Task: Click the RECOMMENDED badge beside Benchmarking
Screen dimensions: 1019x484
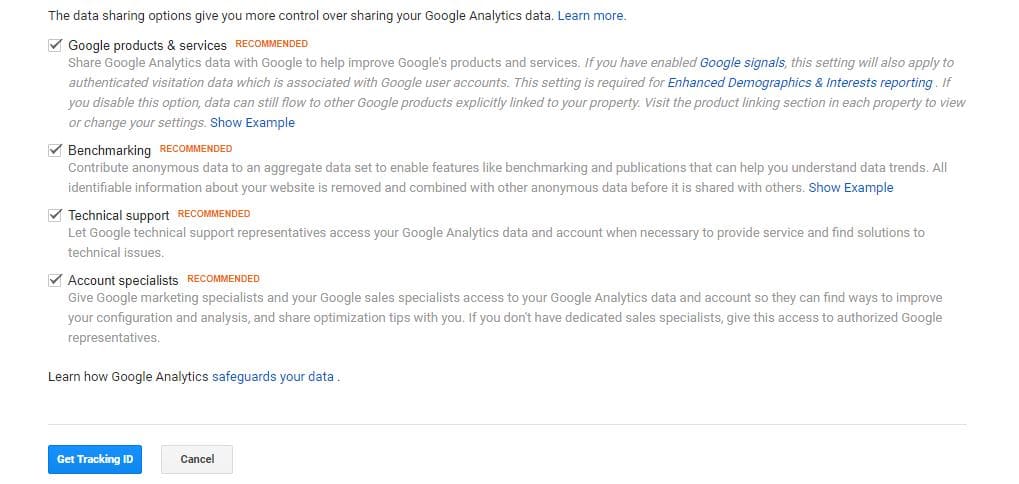Action: click(196, 149)
